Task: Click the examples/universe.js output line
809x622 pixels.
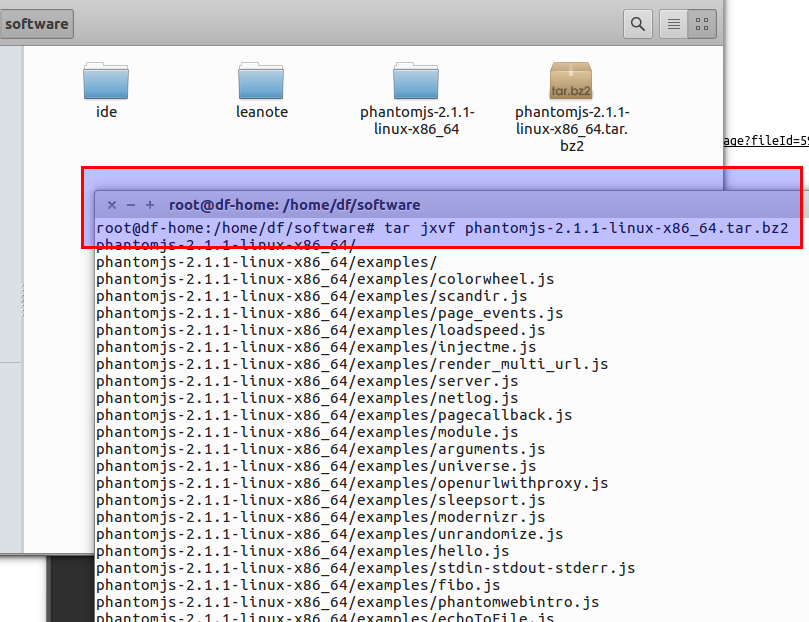Action: coord(316,466)
